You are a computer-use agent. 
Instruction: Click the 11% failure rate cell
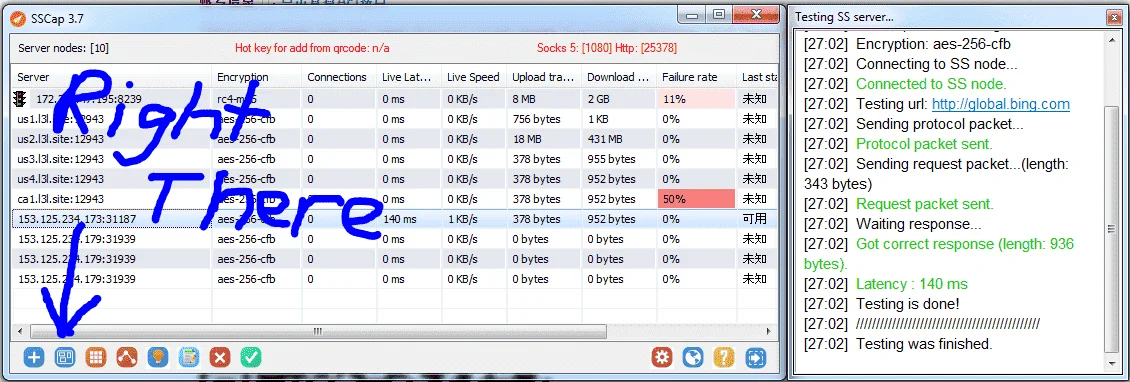click(x=696, y=99)
